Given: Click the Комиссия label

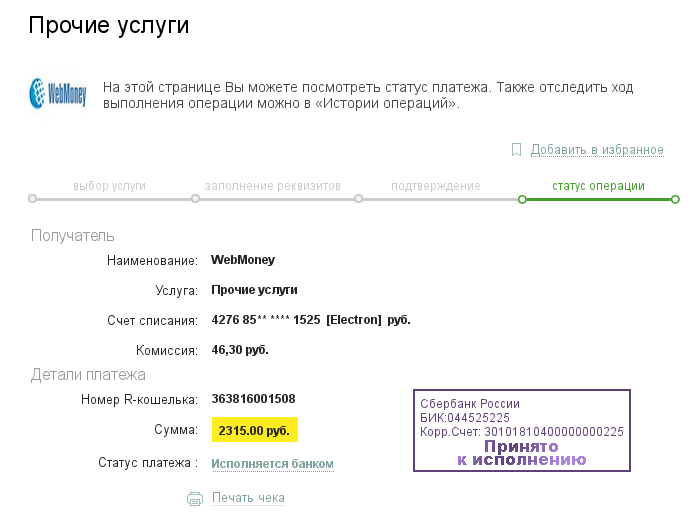Looking at the screenshot, I should [x=167, y=350].
